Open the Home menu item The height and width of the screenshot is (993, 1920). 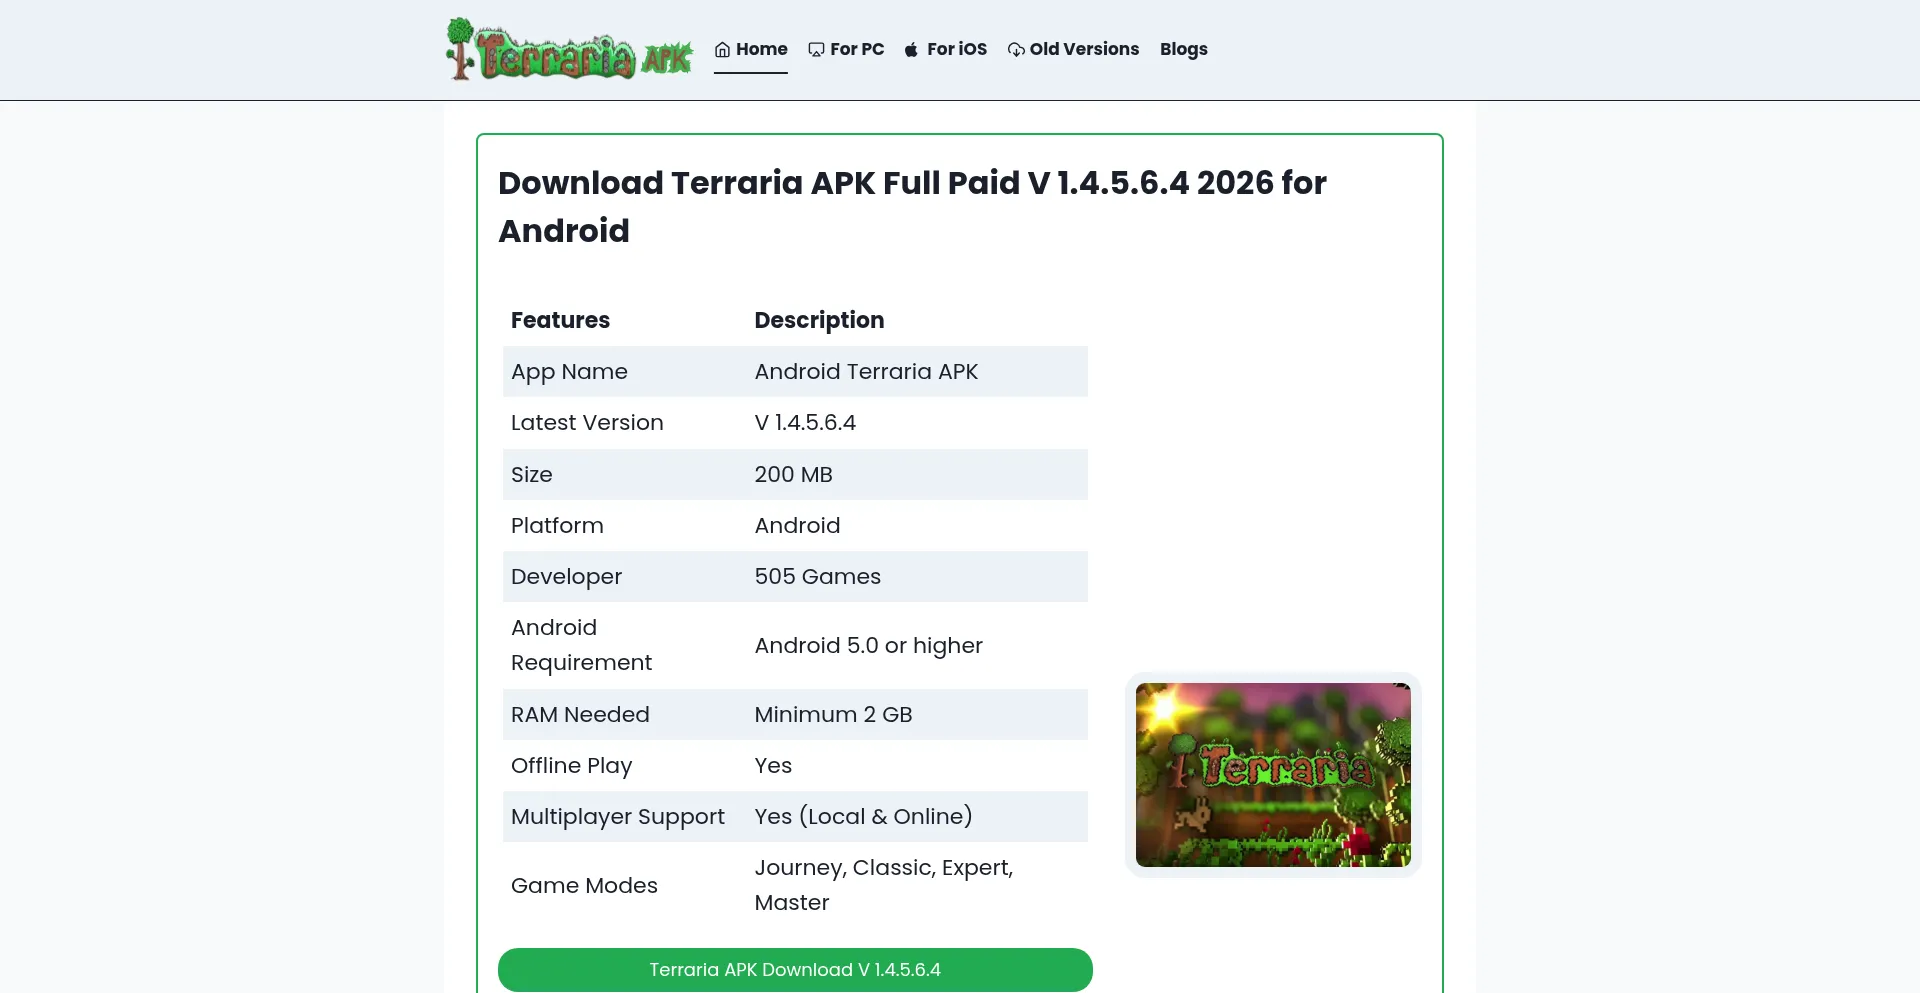[x=751, y=49]
